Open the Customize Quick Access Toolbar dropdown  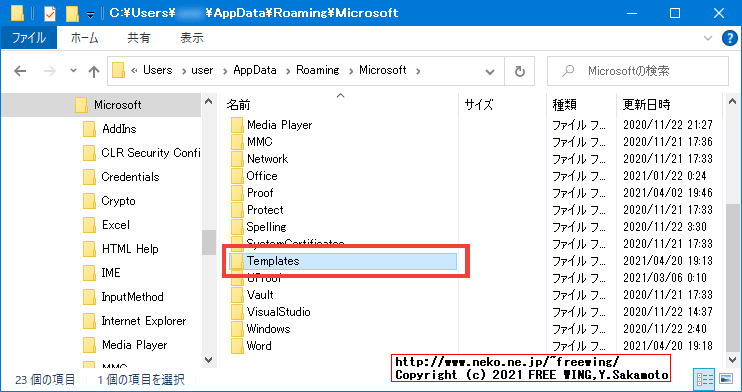[x=90, y=14]
